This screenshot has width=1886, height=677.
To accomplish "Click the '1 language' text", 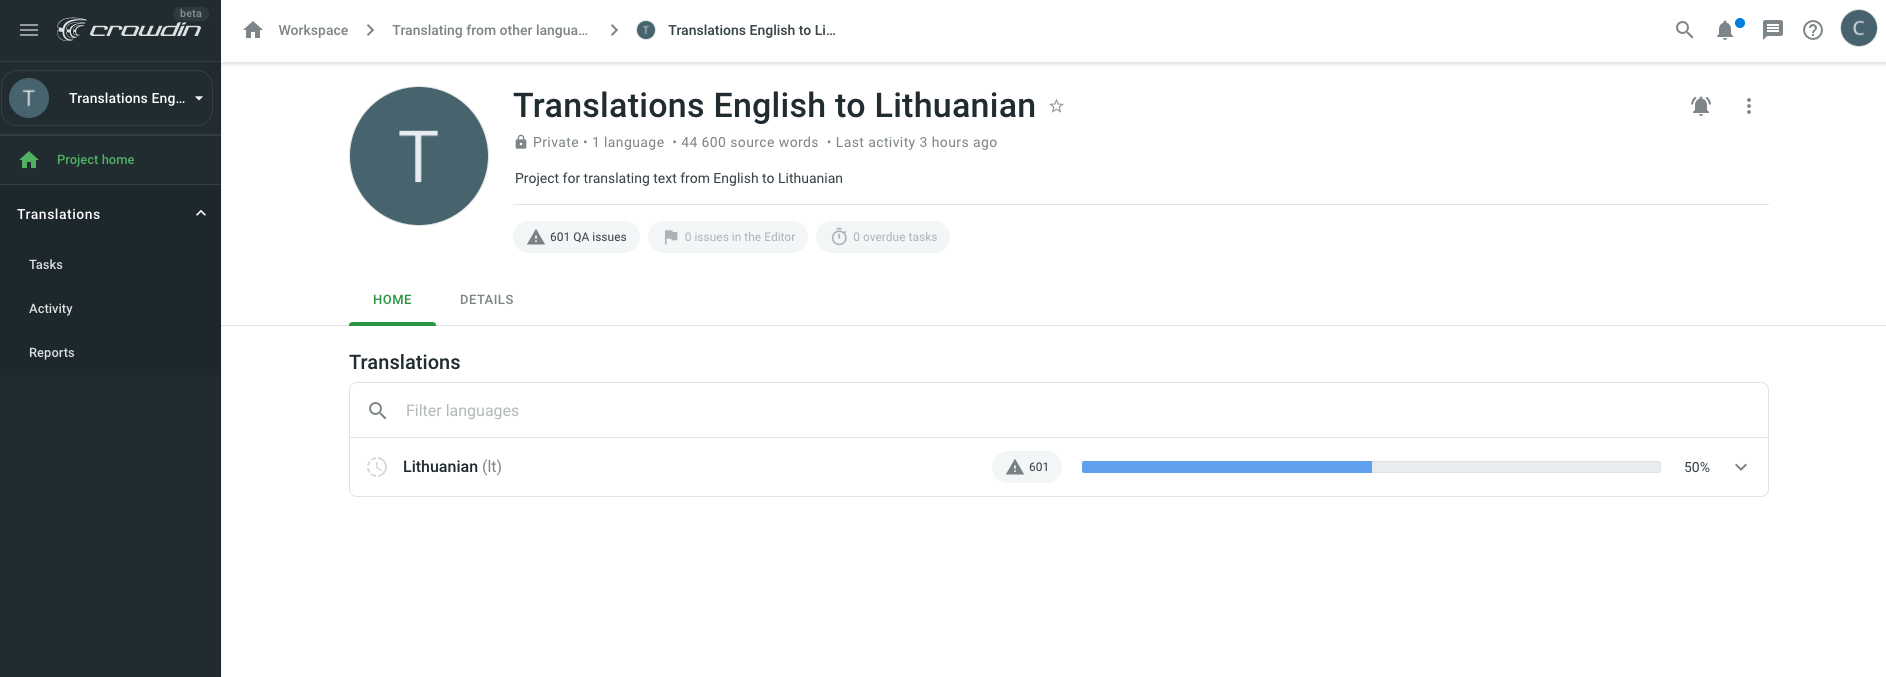I will coord(628,142).
